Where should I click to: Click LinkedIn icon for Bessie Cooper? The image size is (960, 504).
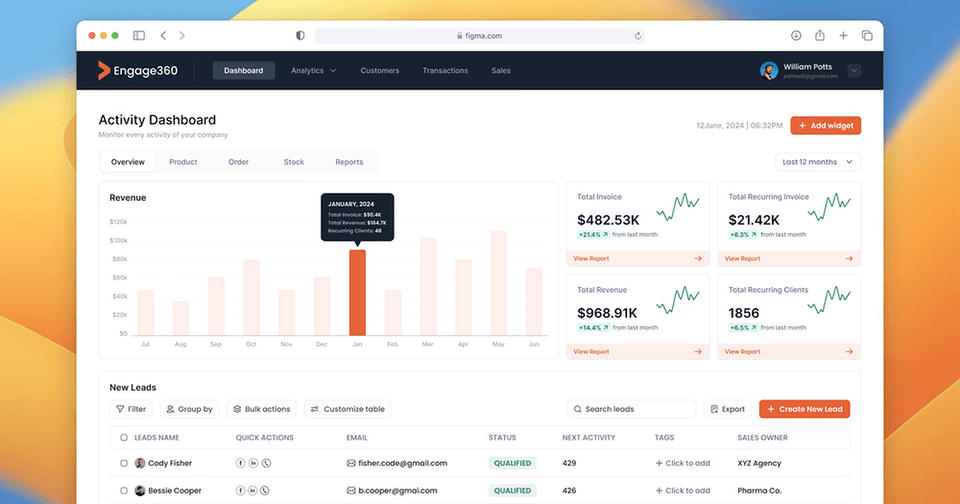[253, 491]
